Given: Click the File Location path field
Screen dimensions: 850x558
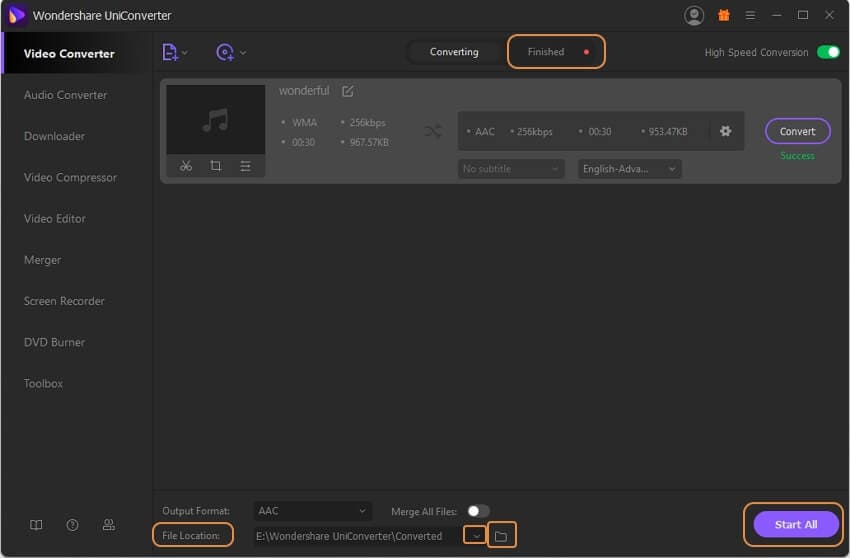Looking at the screenshot, I should click(358, 536).
